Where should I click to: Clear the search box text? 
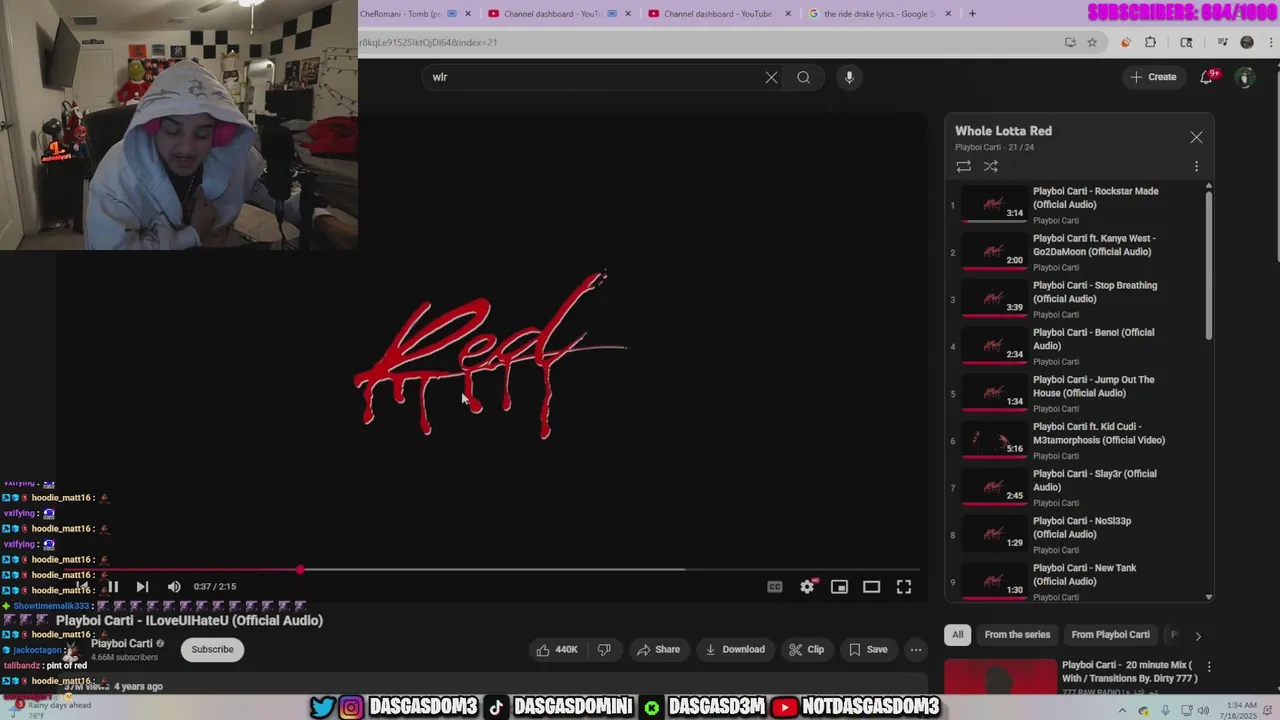tap(771, 77)
